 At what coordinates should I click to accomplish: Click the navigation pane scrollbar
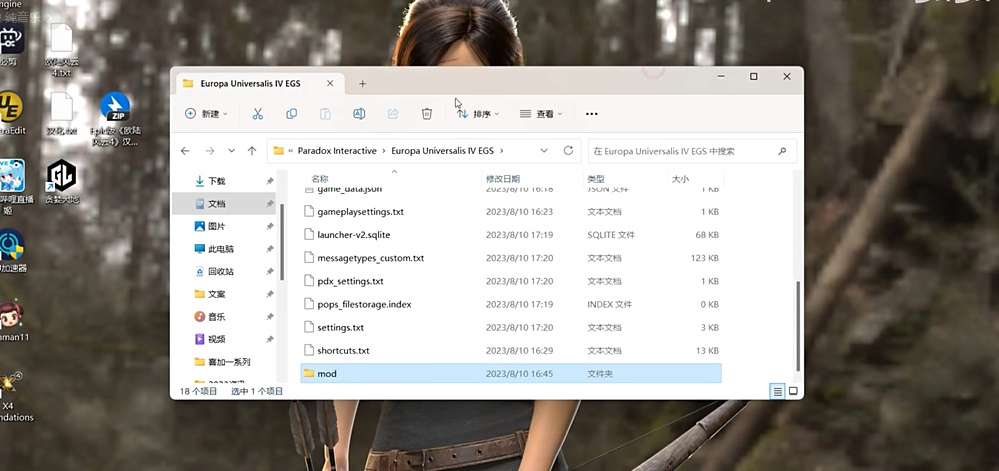pos(282,242)
